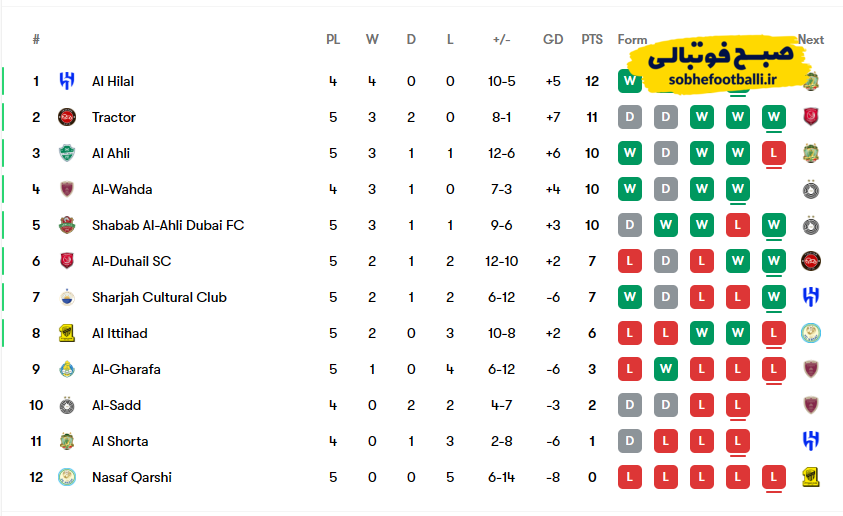
Task: Click Al Shorta's first draw form badge
Action: (x=629, y=441)
